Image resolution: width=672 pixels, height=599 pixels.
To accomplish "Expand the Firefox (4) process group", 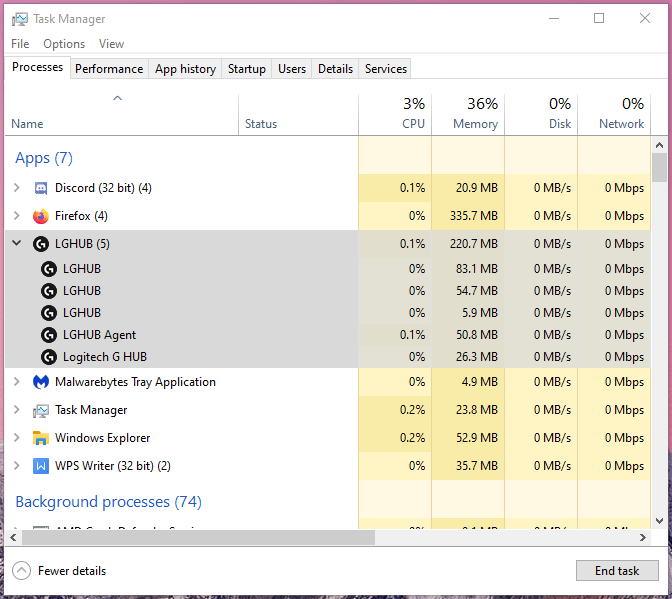I will pos(16,216).
